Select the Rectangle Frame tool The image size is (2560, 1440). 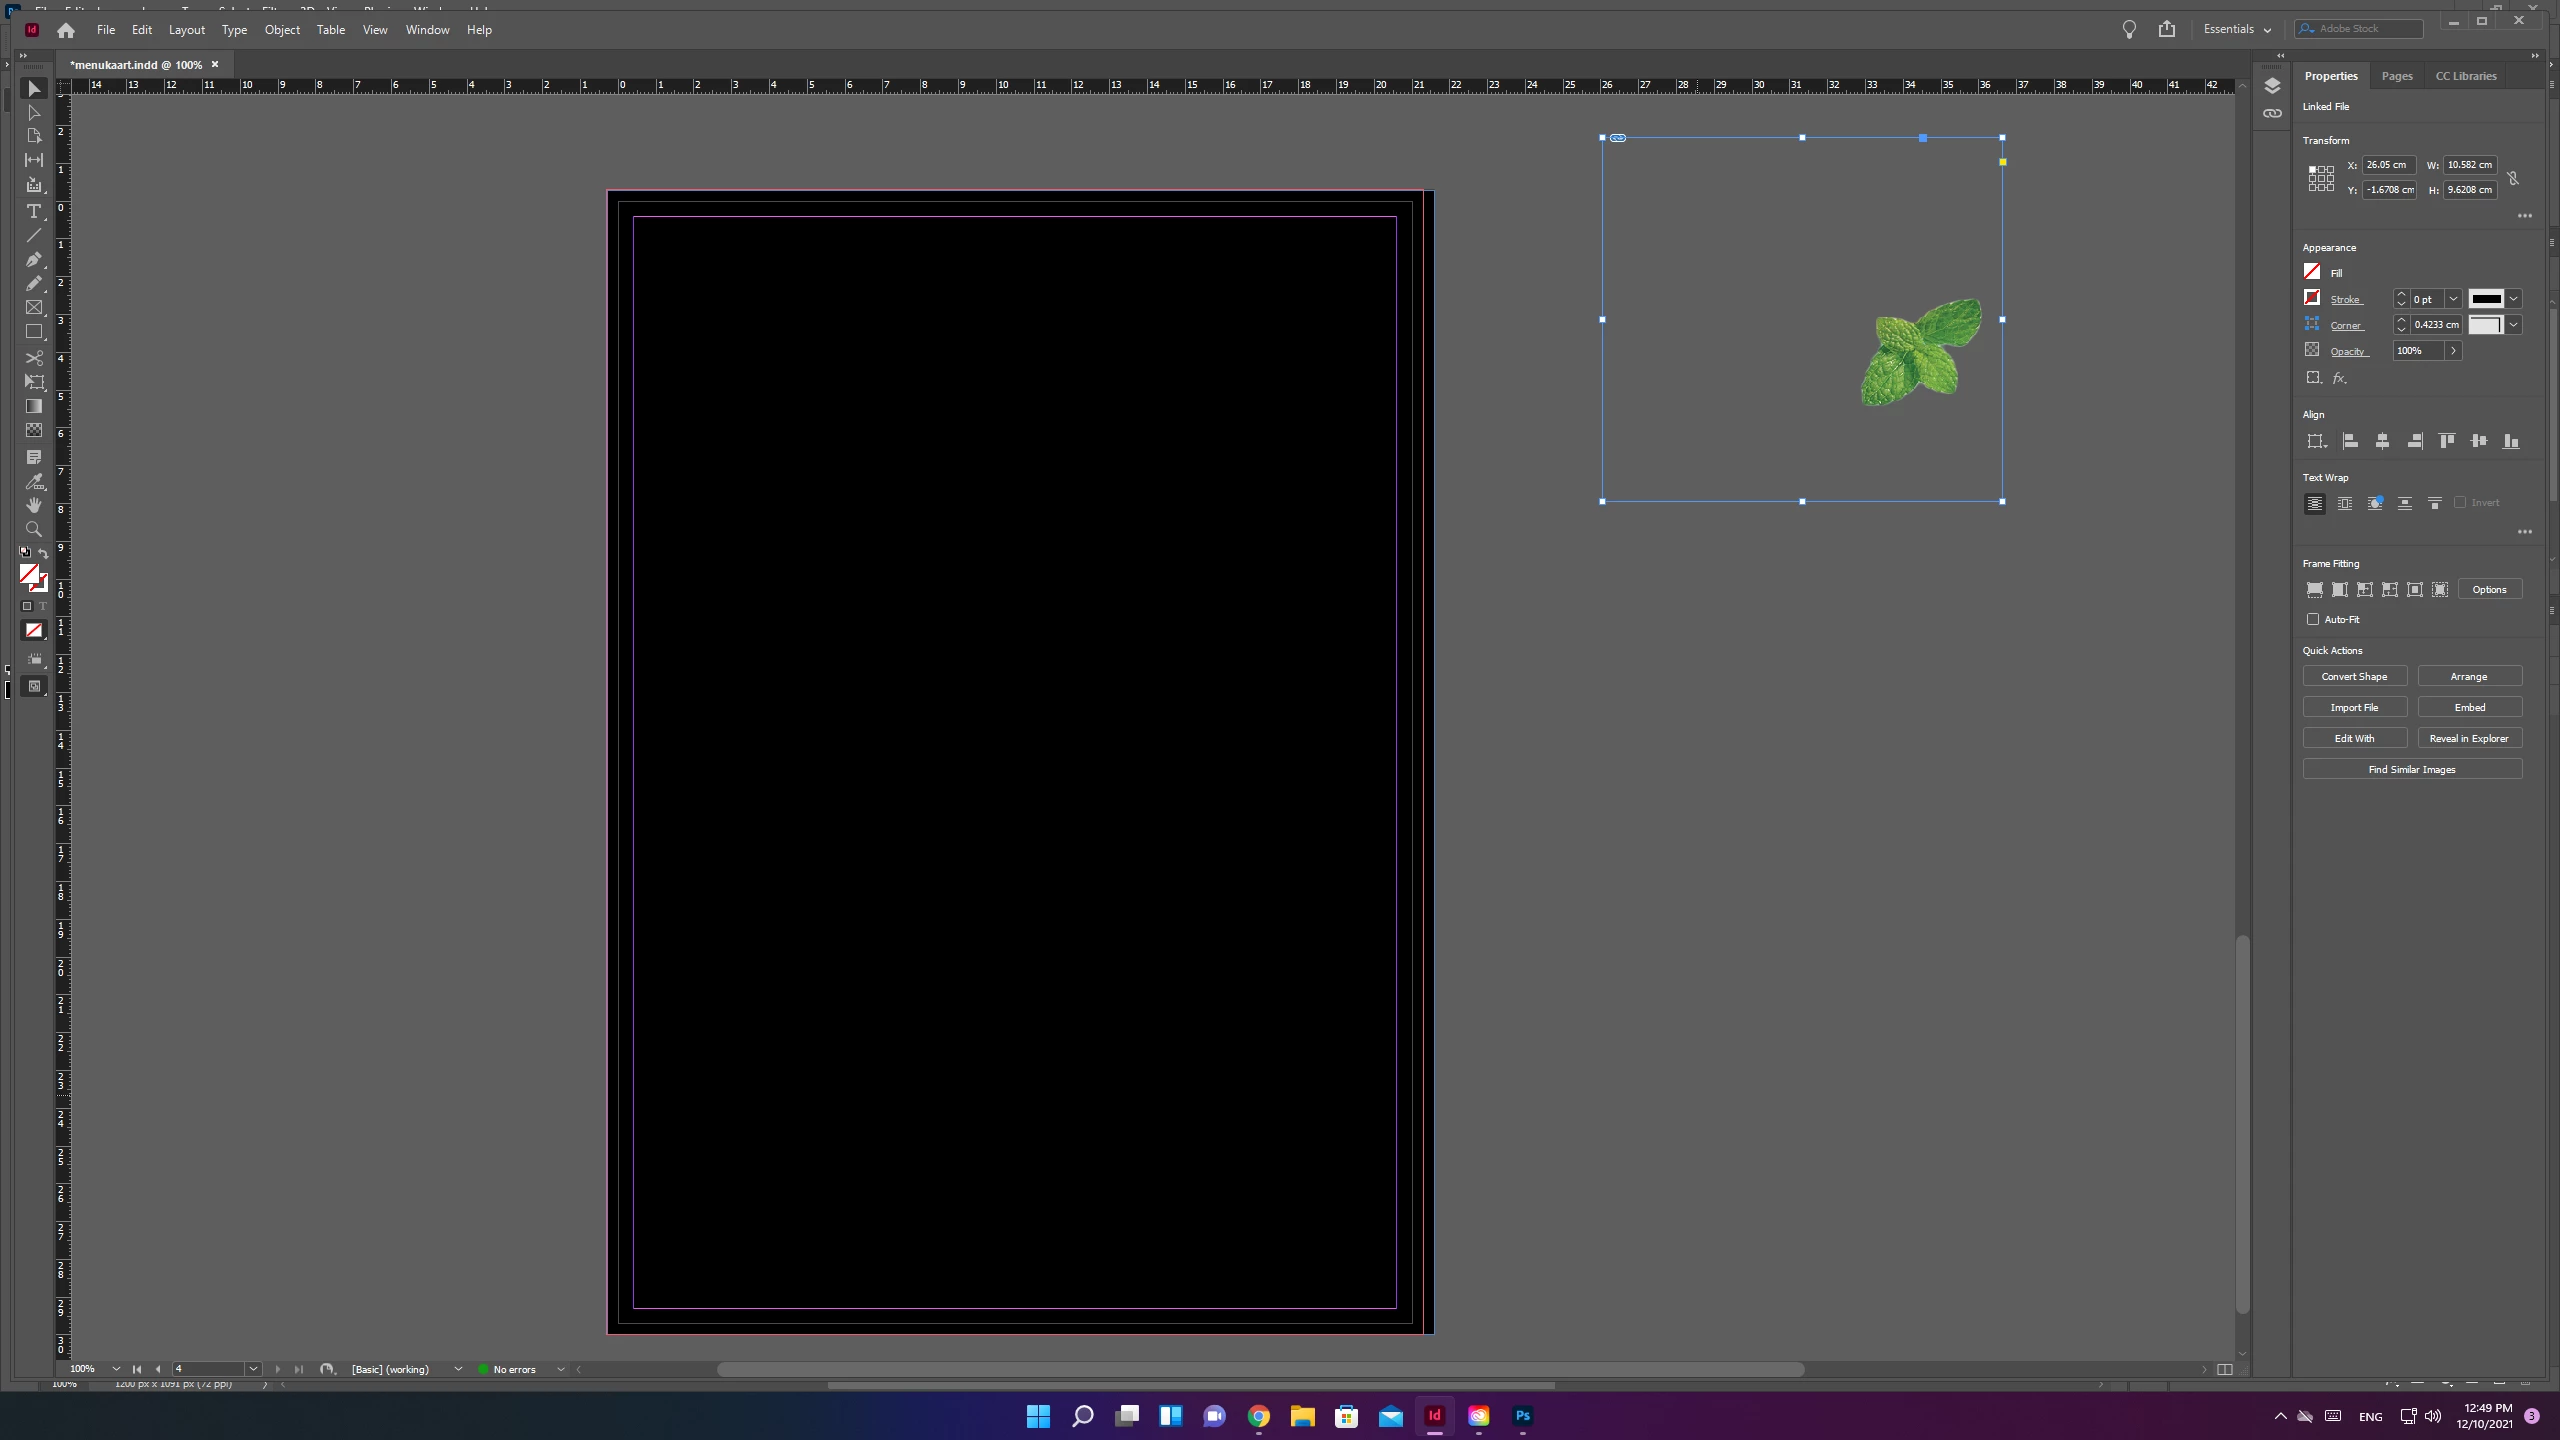click(33, 307)
